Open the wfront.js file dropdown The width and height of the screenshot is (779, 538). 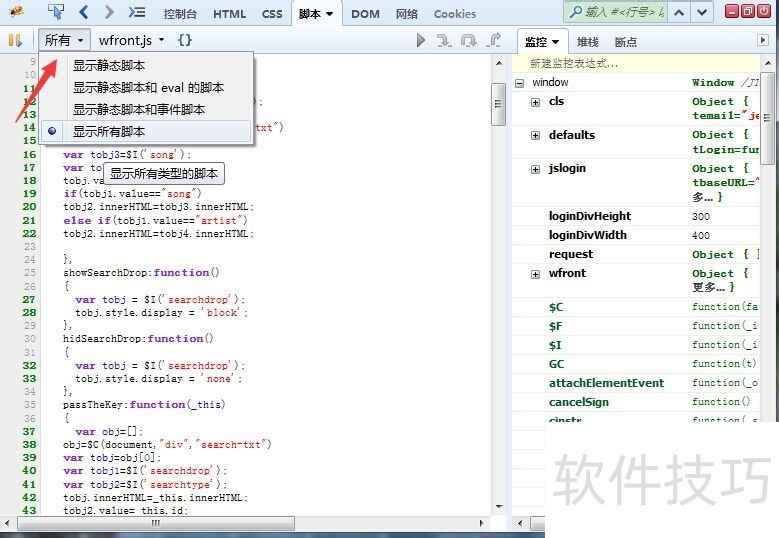pyautogui.click(x=131, y=40)
